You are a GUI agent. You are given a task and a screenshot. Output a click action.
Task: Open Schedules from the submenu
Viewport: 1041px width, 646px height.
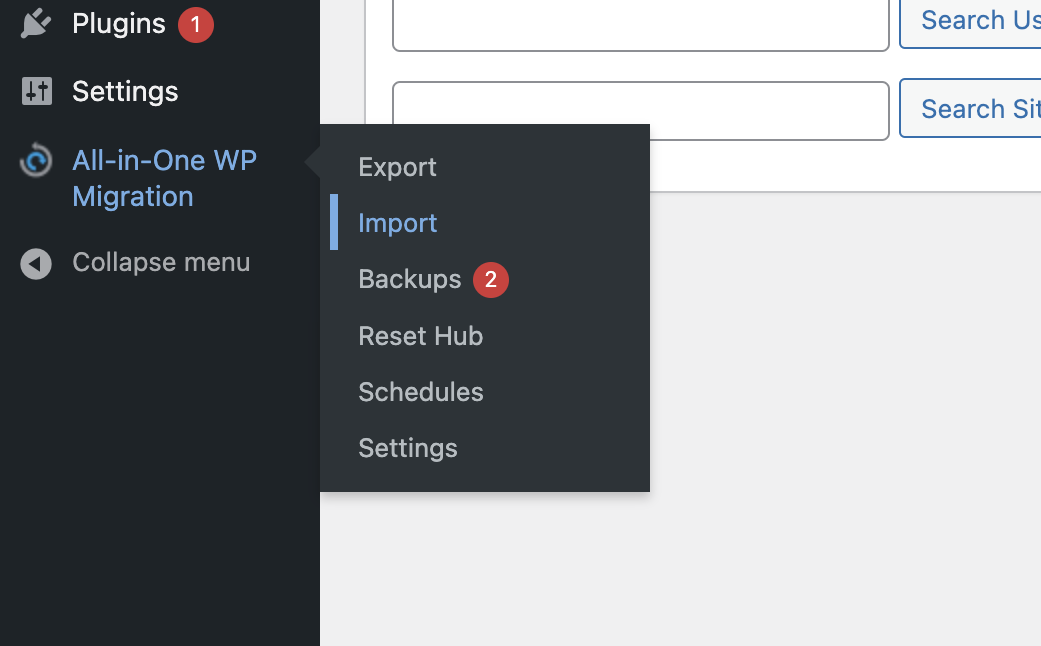pyautogui.click(x=420, y=392)
